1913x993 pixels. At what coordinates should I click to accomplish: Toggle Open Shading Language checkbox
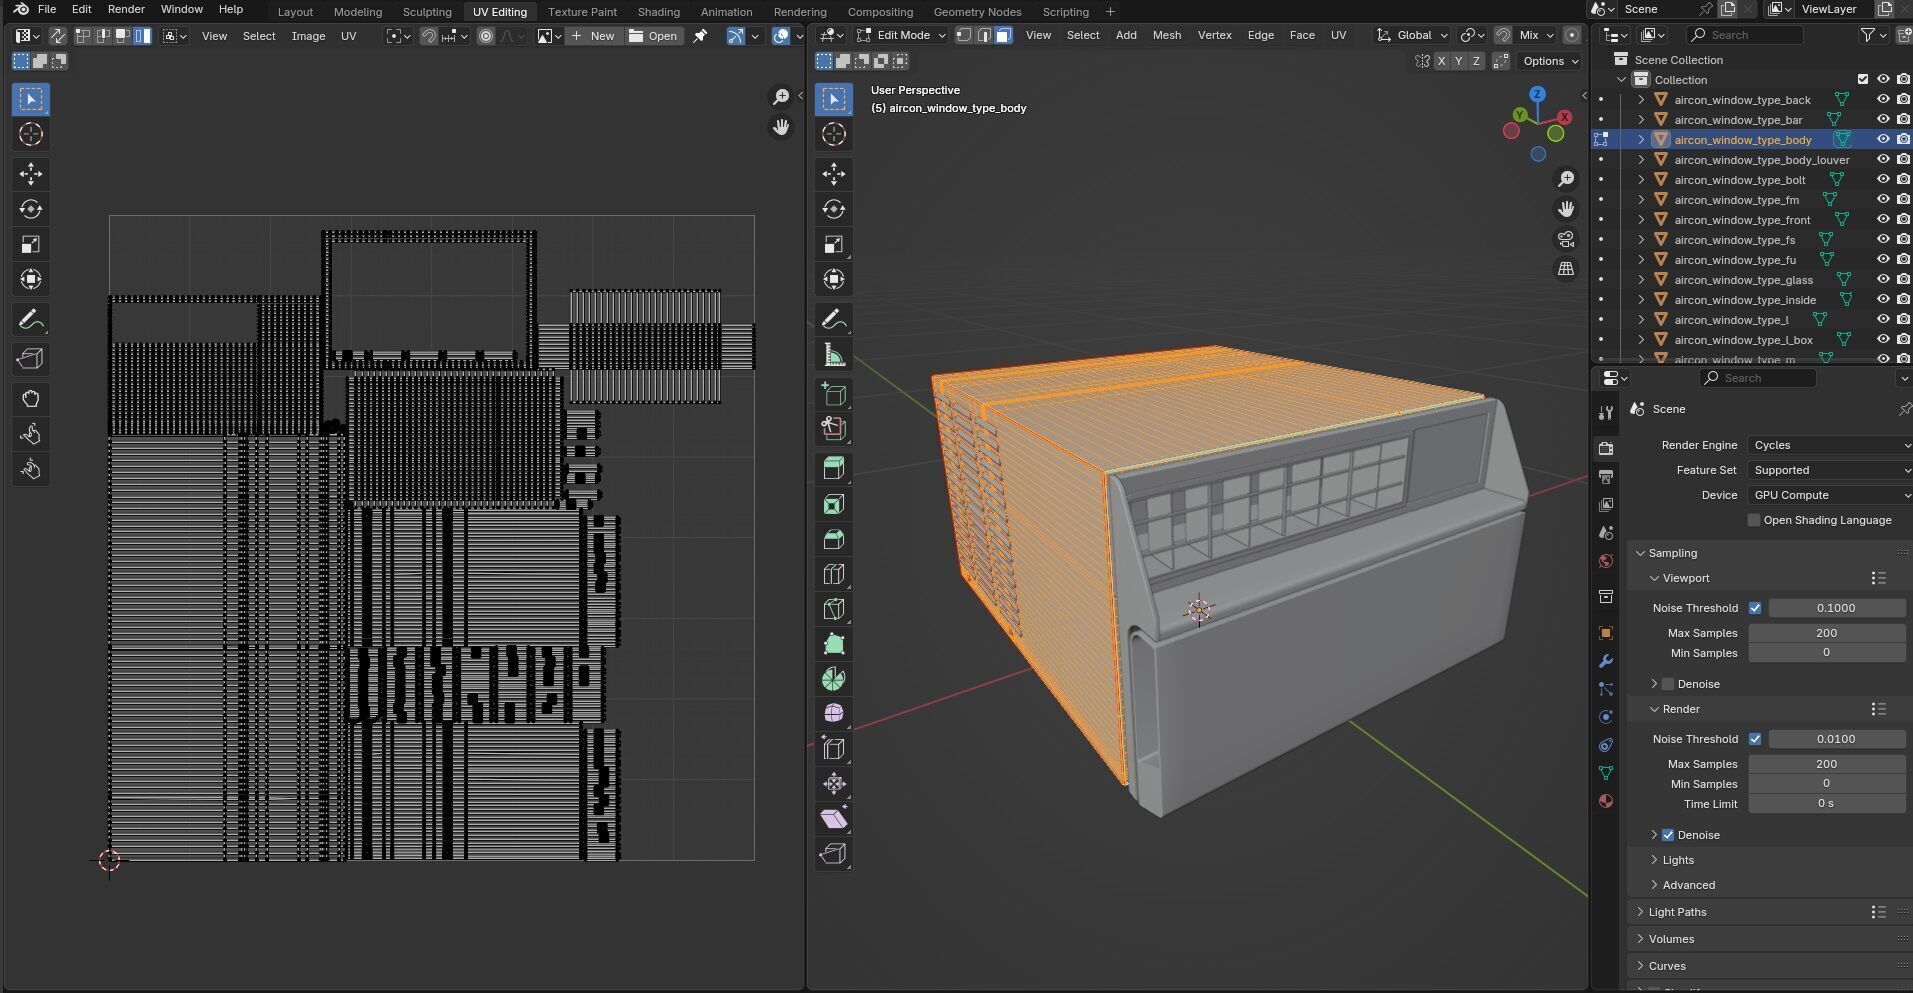1754,520
